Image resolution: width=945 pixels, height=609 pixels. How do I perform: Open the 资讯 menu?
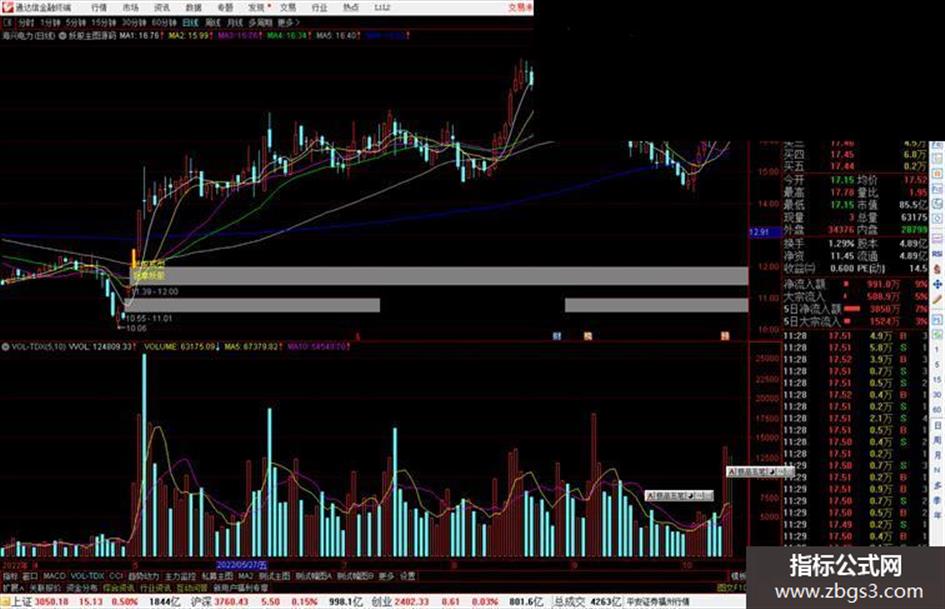click(x=162, y=7)
